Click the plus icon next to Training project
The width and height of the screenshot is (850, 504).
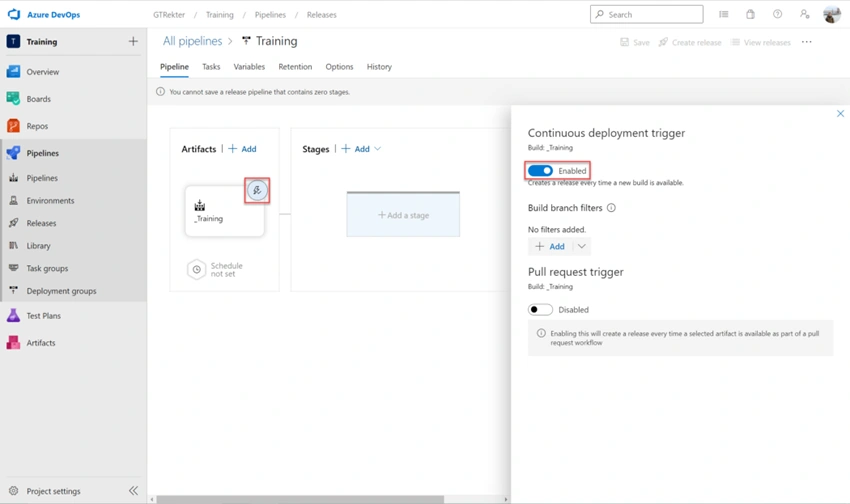pyautogui.click(x=133, y=41)
